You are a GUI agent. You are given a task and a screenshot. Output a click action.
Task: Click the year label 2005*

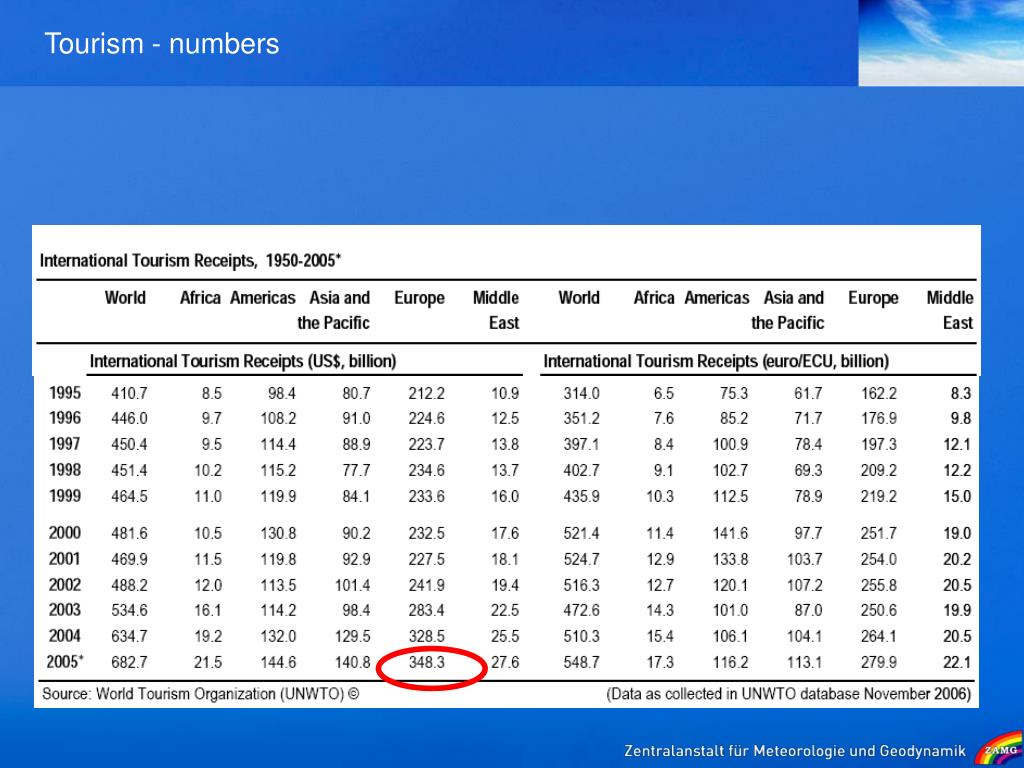coord(65,662)
